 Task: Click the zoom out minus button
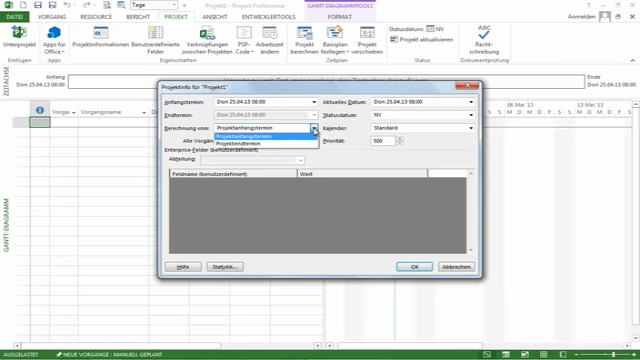[x=576, y=354]
